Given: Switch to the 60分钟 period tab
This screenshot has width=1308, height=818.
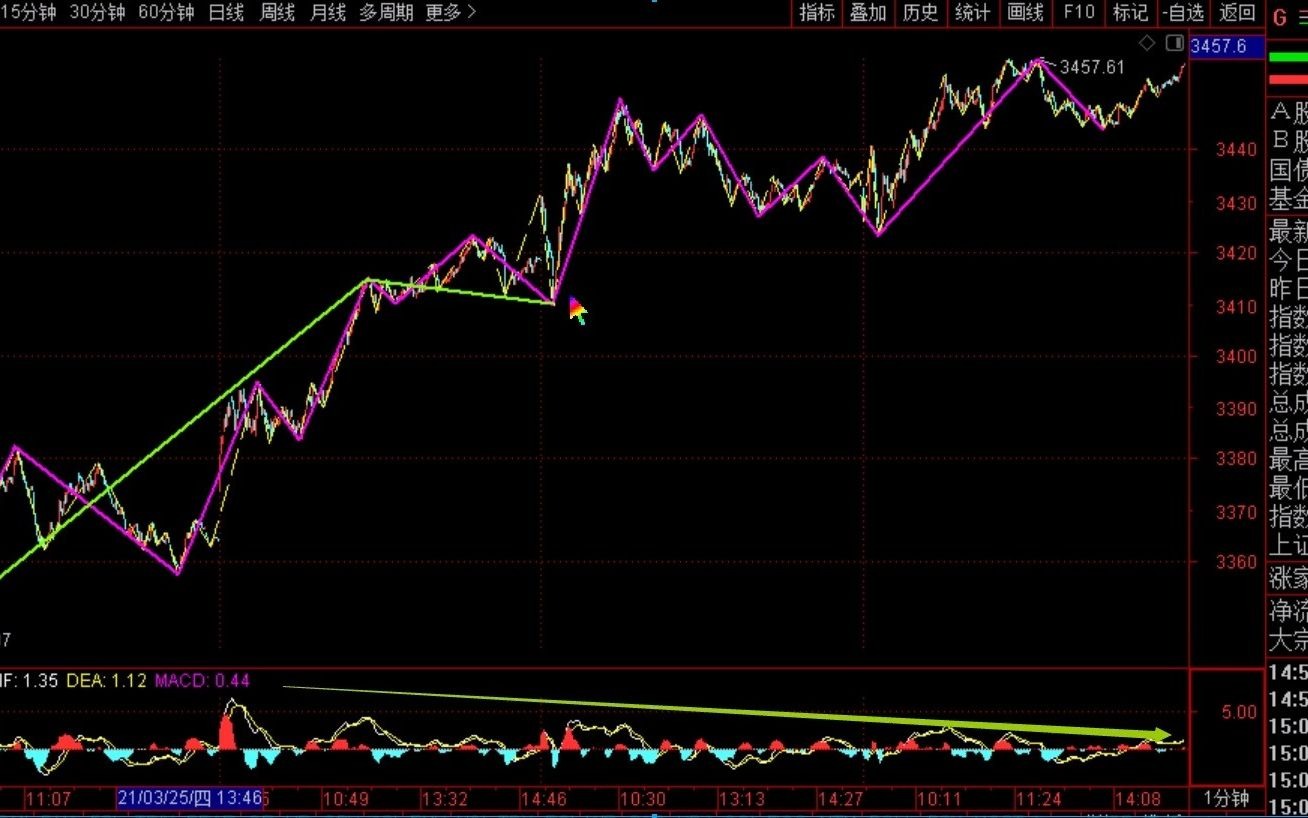Looking at the screenshot, I should [x=166, y=13].
